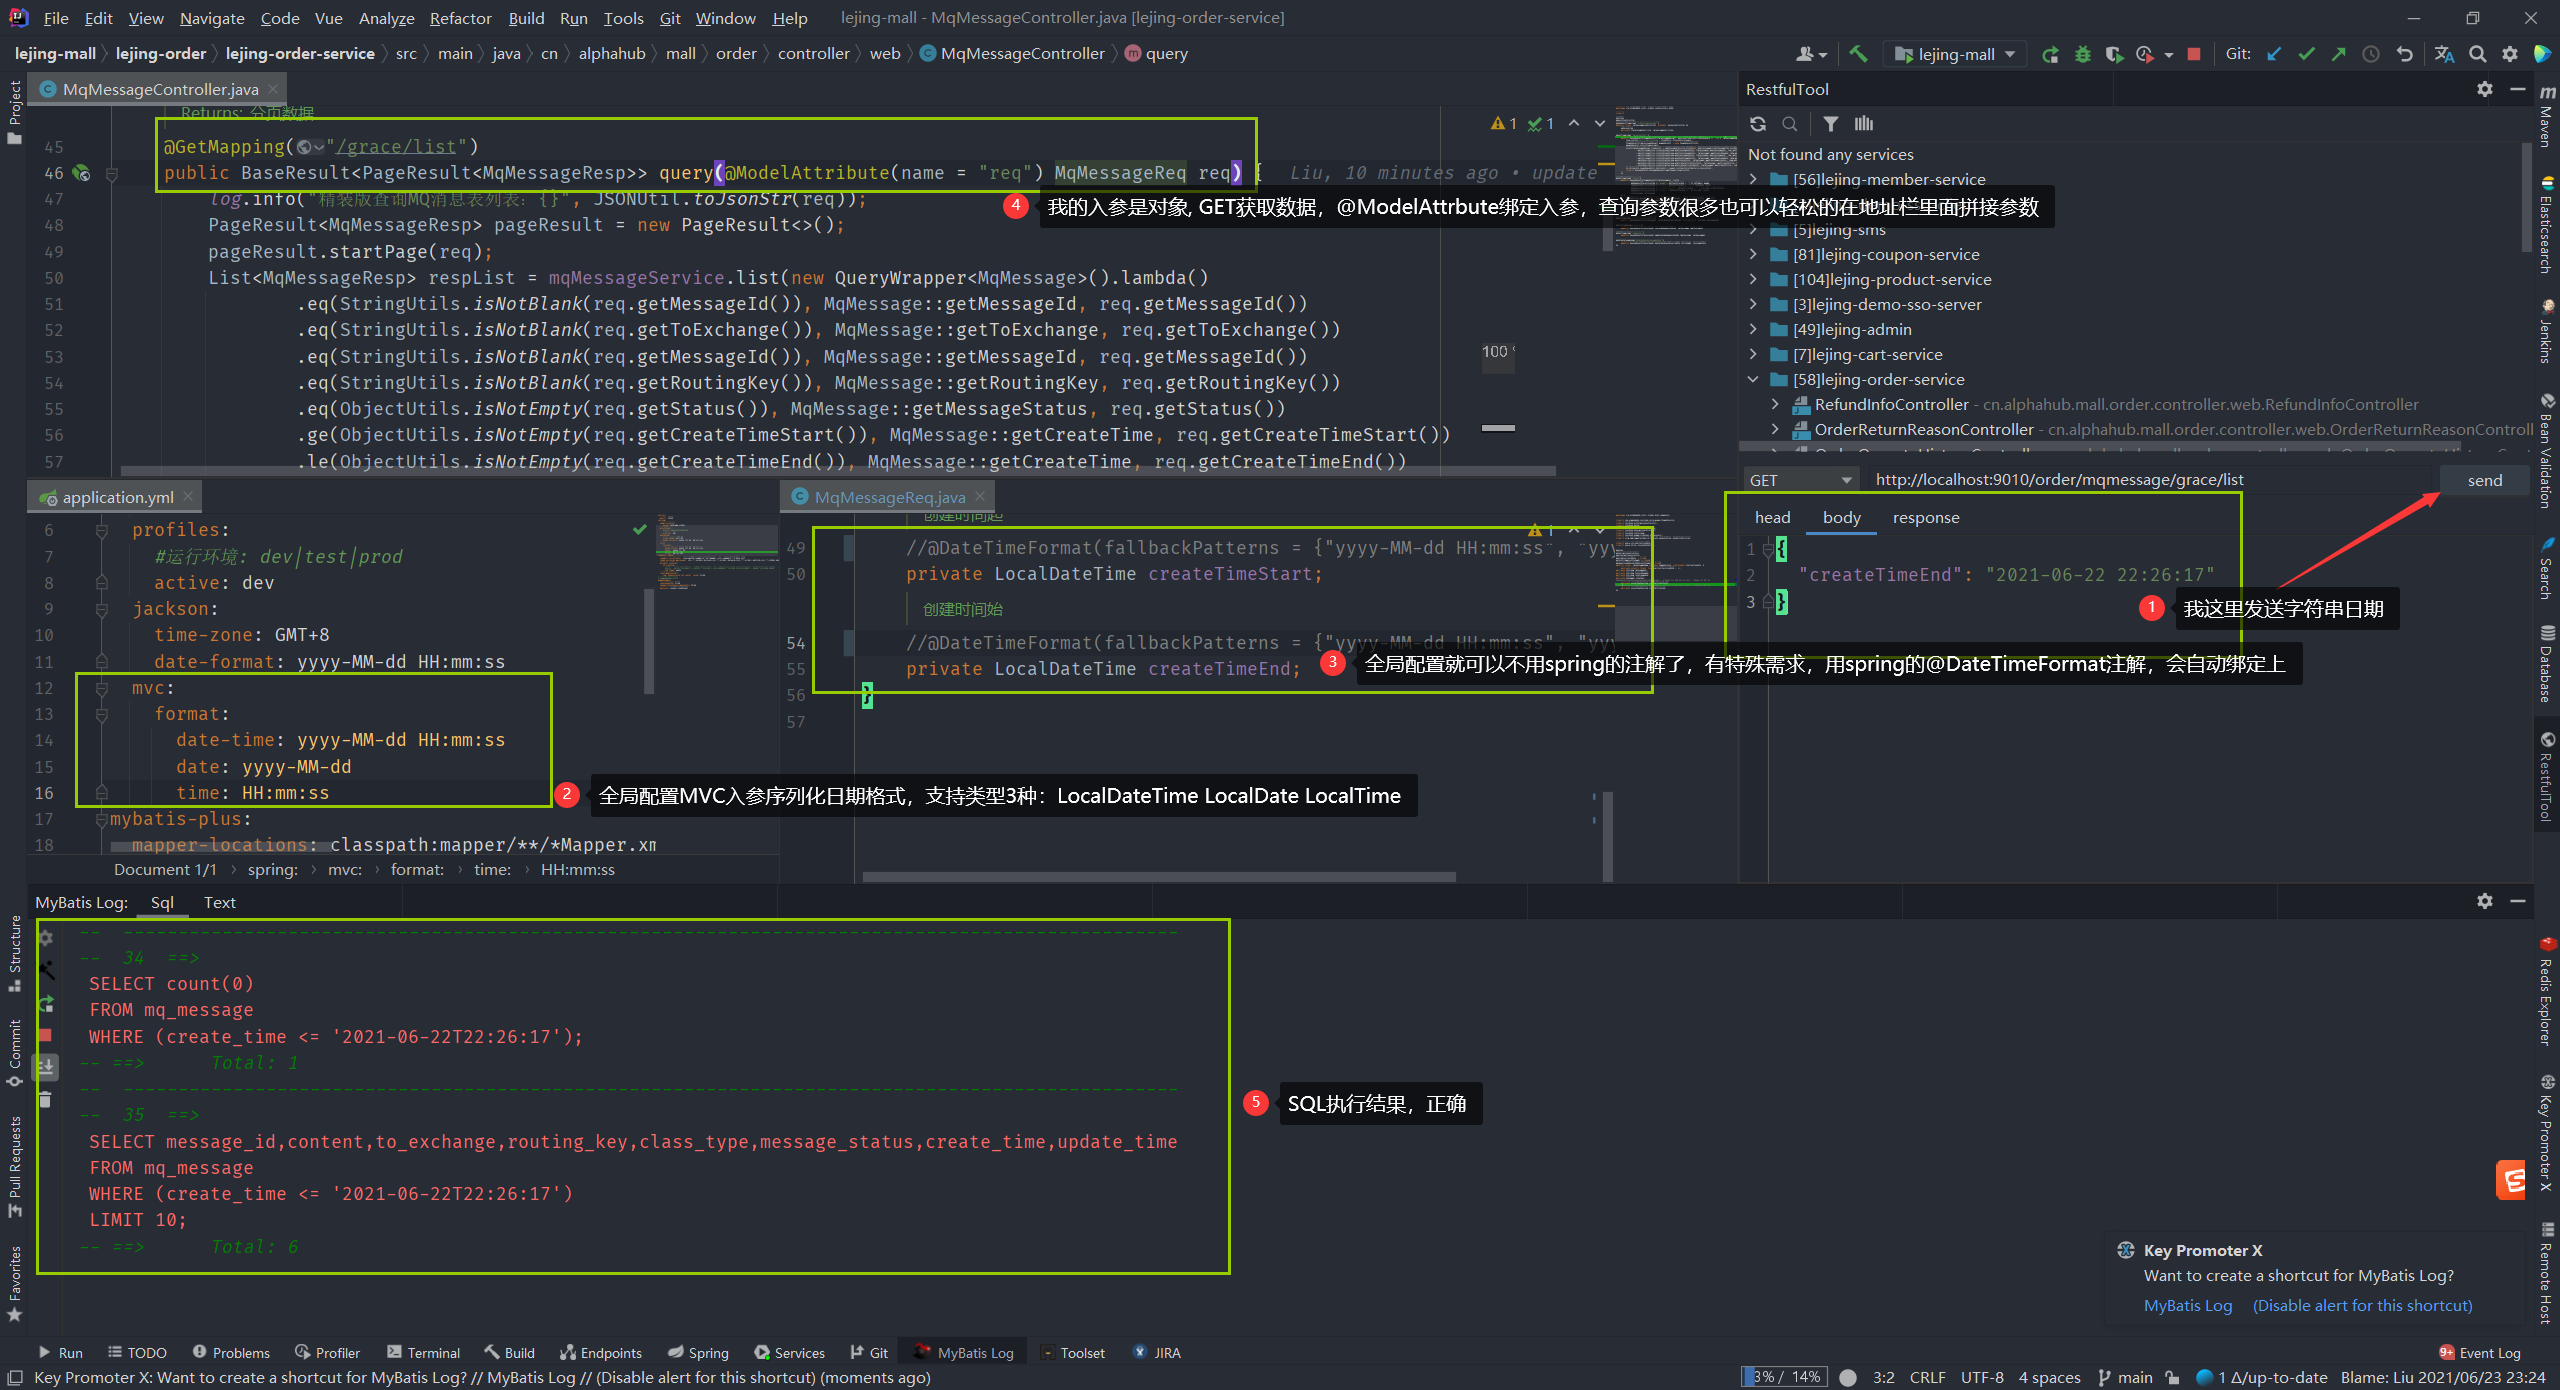Switch to the MqMessageReq.java tab

coord(889,497)
